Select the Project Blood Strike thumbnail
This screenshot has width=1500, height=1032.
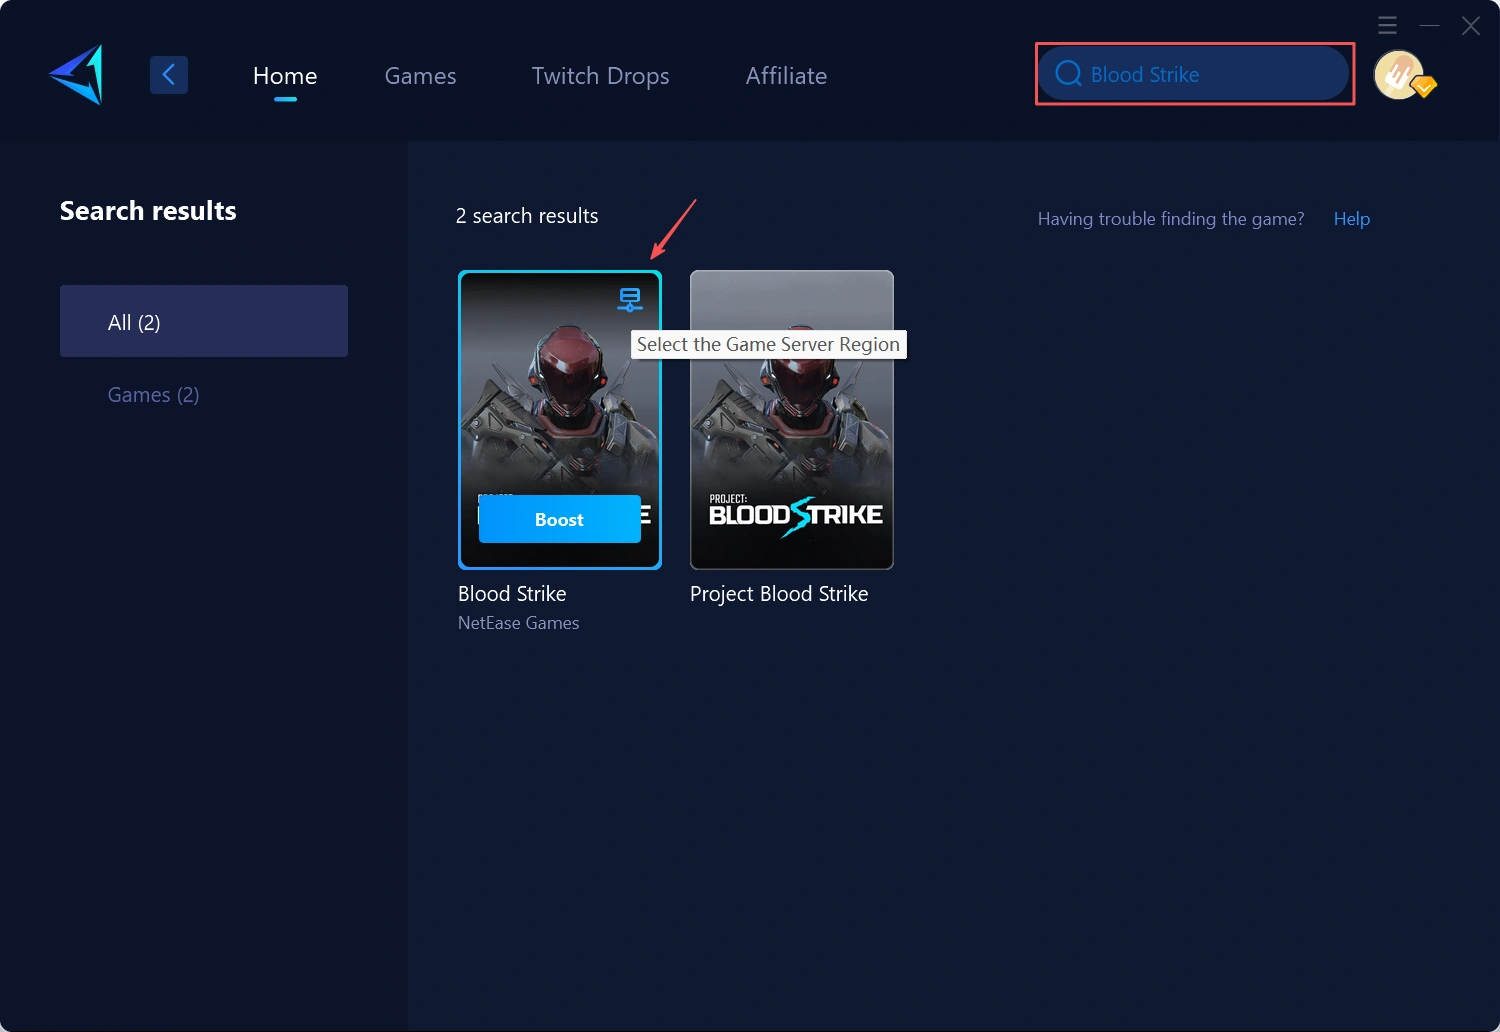tap(791, 419)
